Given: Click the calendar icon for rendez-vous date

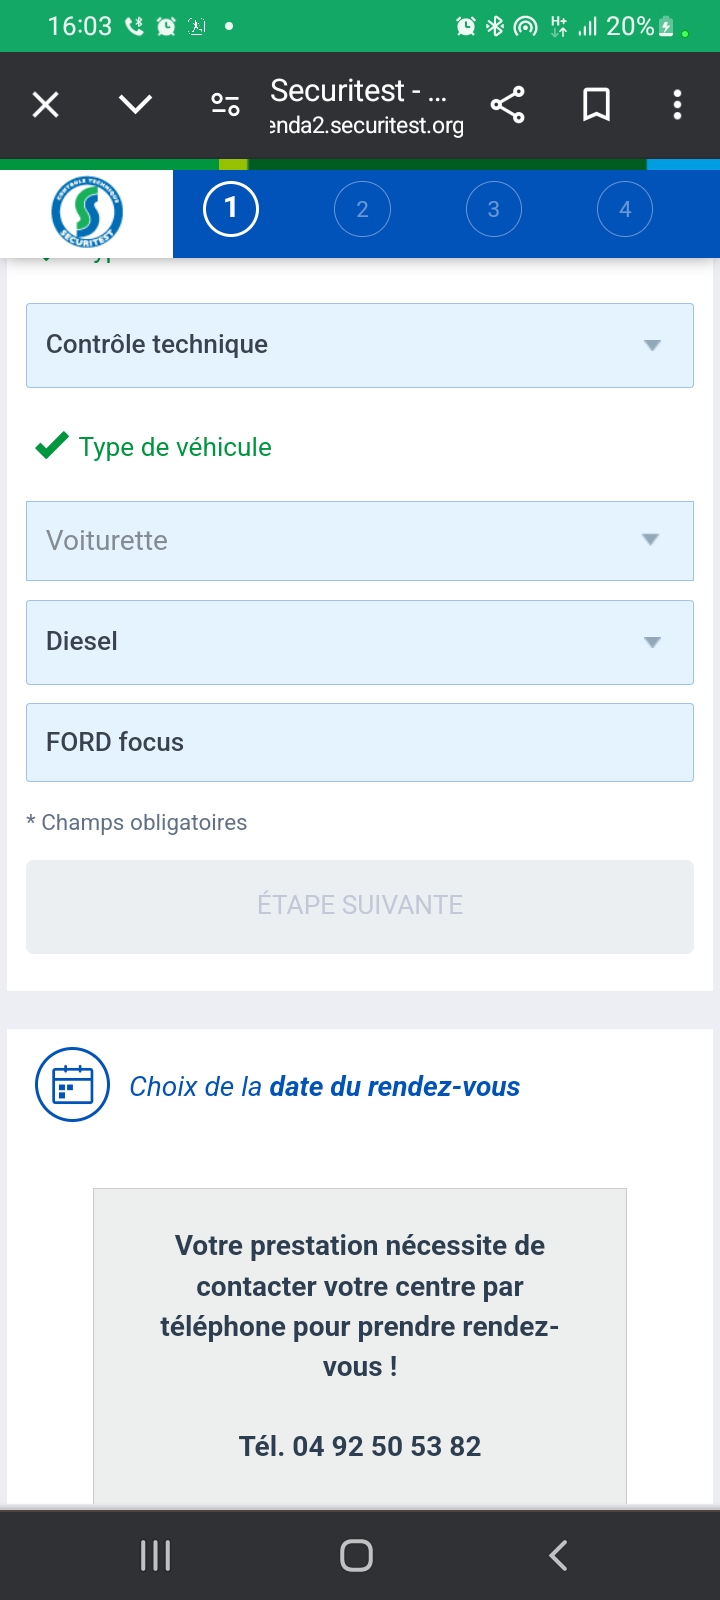Looking at the screenshot, I should 72,1085.
